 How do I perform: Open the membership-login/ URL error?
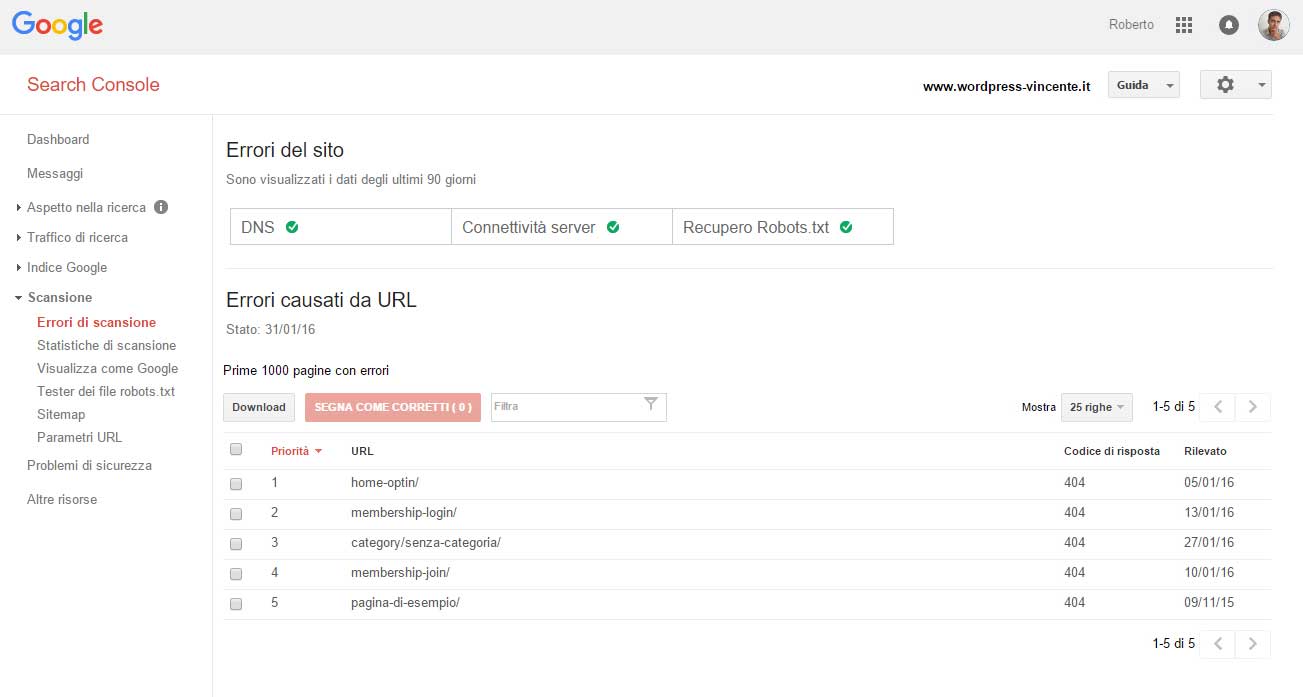404,513
